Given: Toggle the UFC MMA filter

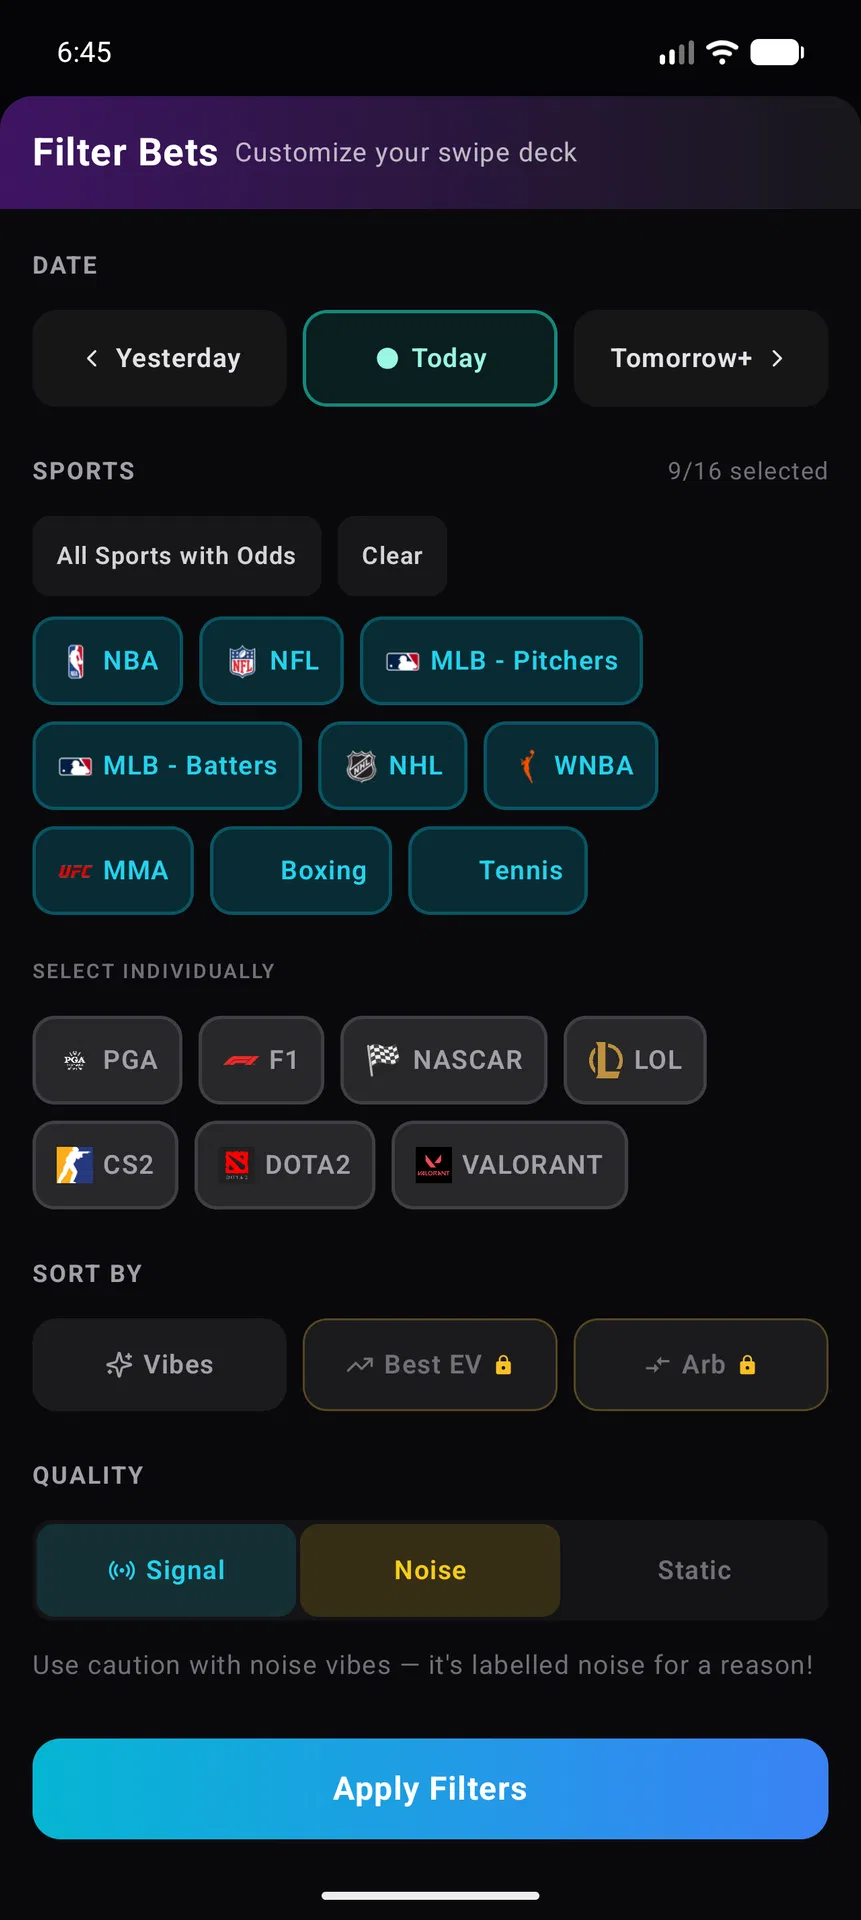Looking at the screenshot, I should pos(113,871).
